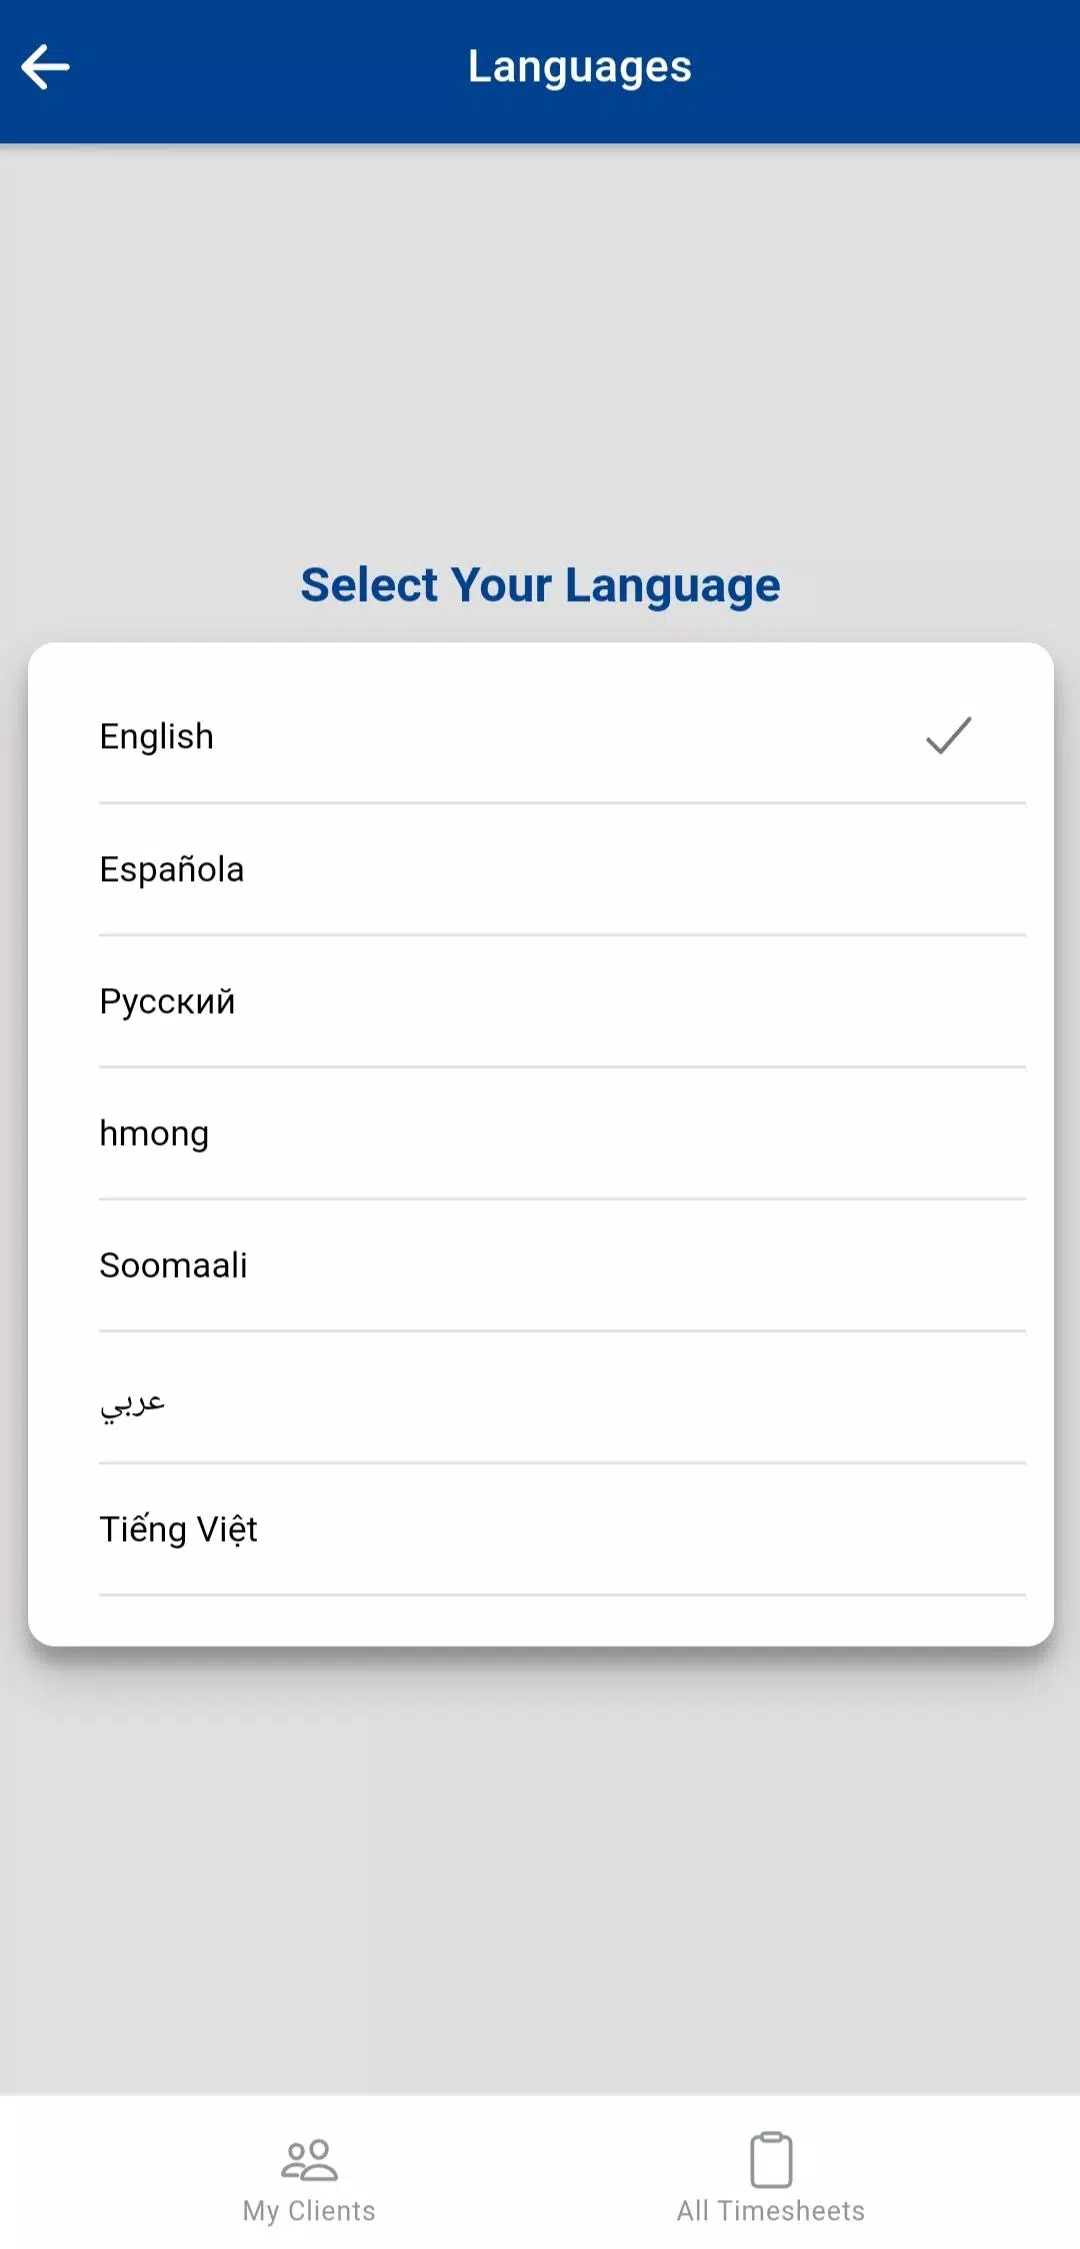Choose hmong from the language list
Viewport: 1080px width, 2249px height.
(x=562, y=1133)
